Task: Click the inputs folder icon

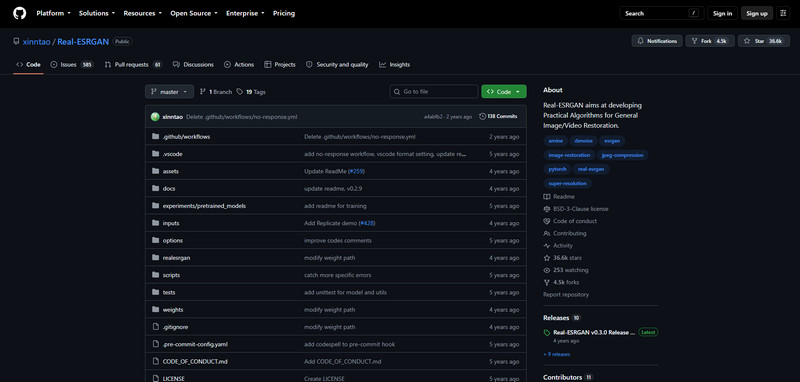Action: (x=156, y=223)
